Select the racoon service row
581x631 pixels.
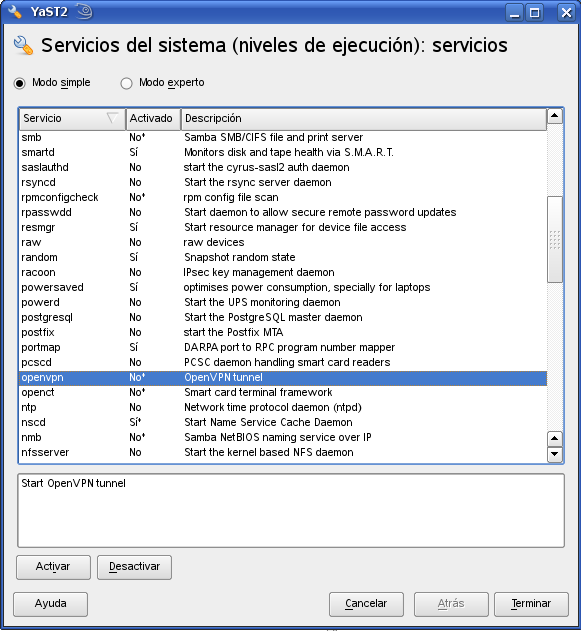[283, 272]
